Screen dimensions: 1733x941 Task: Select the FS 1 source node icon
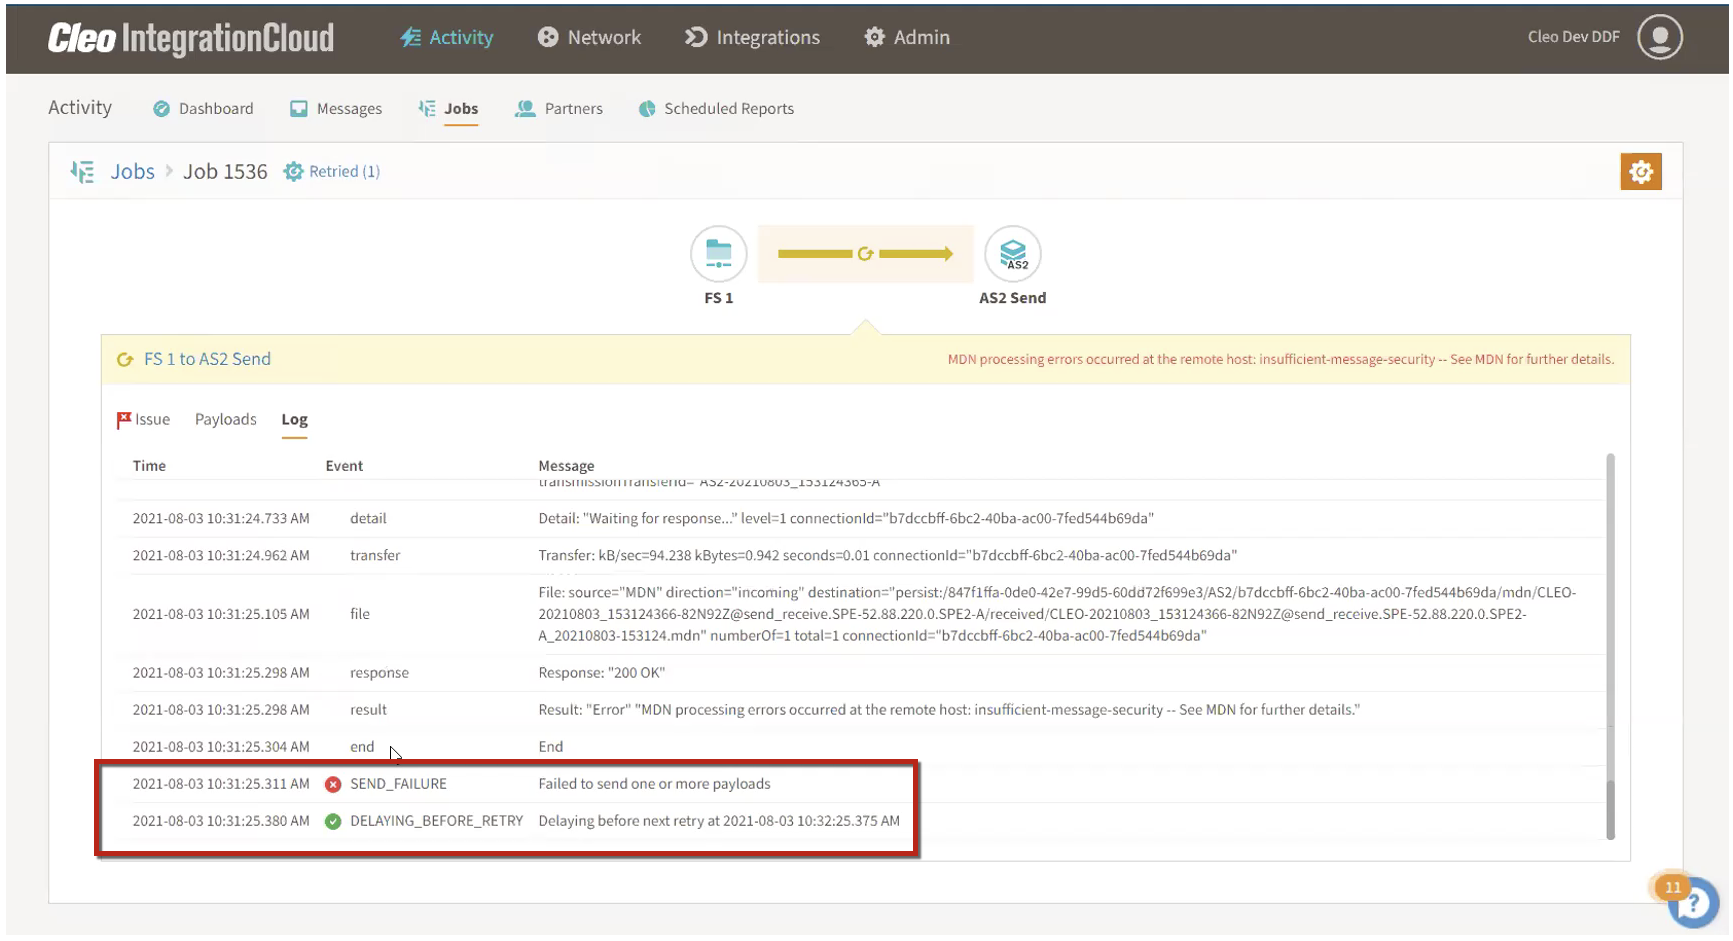[719, 254]
